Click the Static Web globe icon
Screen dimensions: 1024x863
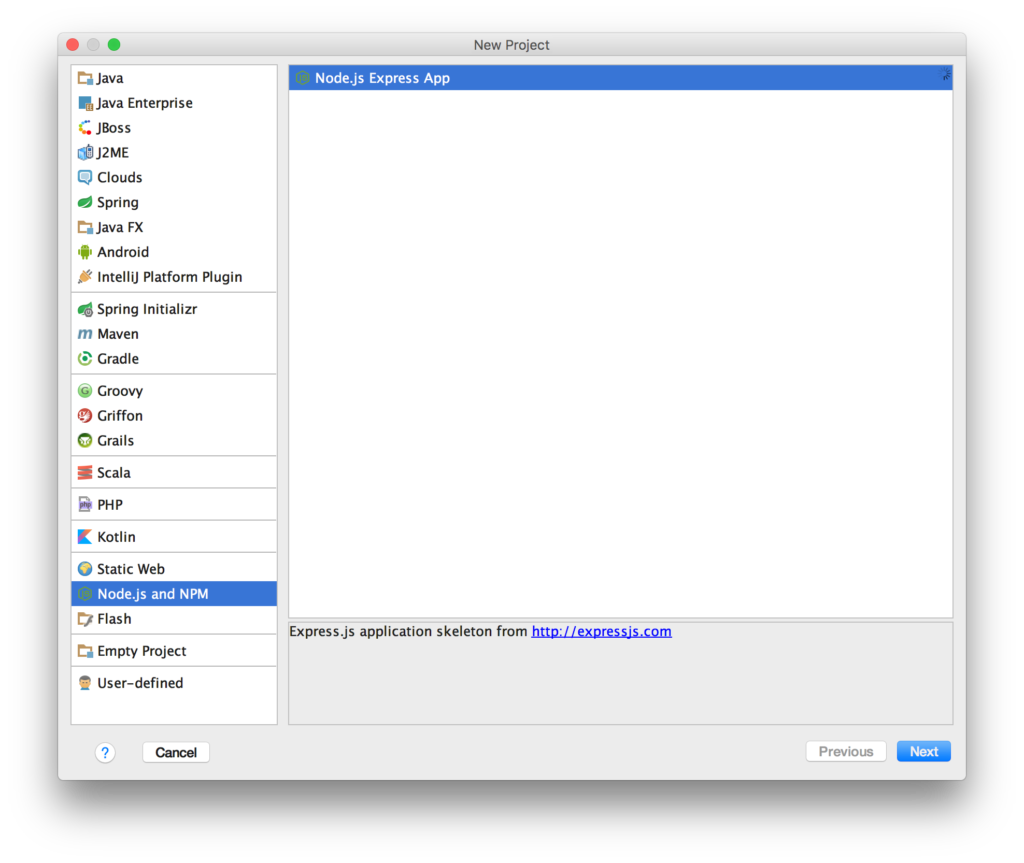85,569
